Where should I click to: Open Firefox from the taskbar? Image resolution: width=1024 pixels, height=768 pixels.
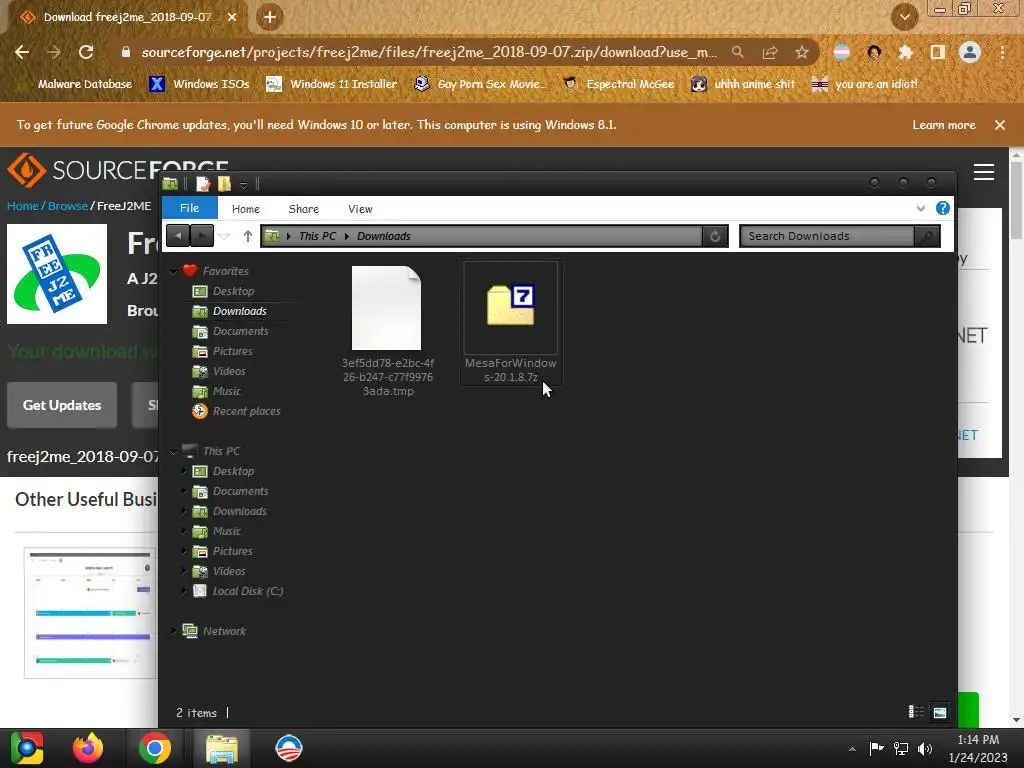pyautogui.click(x=88, y=748)
